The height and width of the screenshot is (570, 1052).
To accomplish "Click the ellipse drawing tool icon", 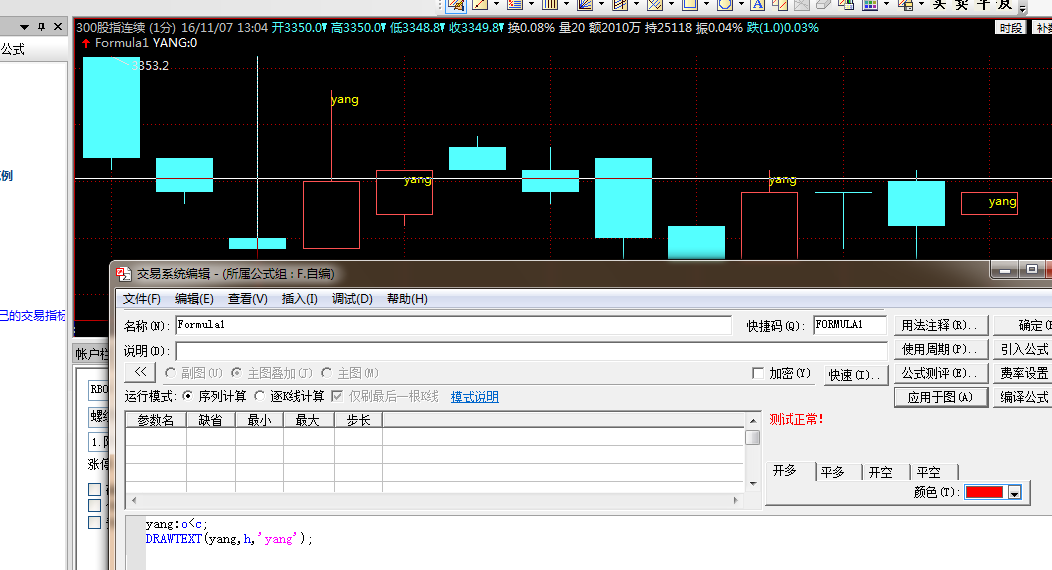I will point(723,4).
